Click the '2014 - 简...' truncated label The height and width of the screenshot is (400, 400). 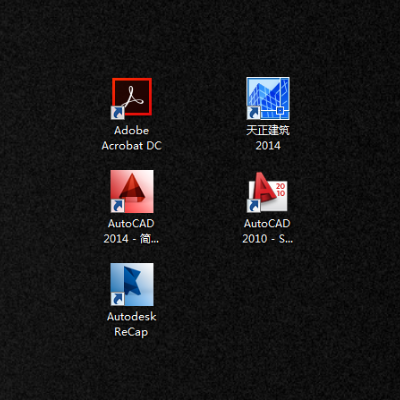[131, 239]
